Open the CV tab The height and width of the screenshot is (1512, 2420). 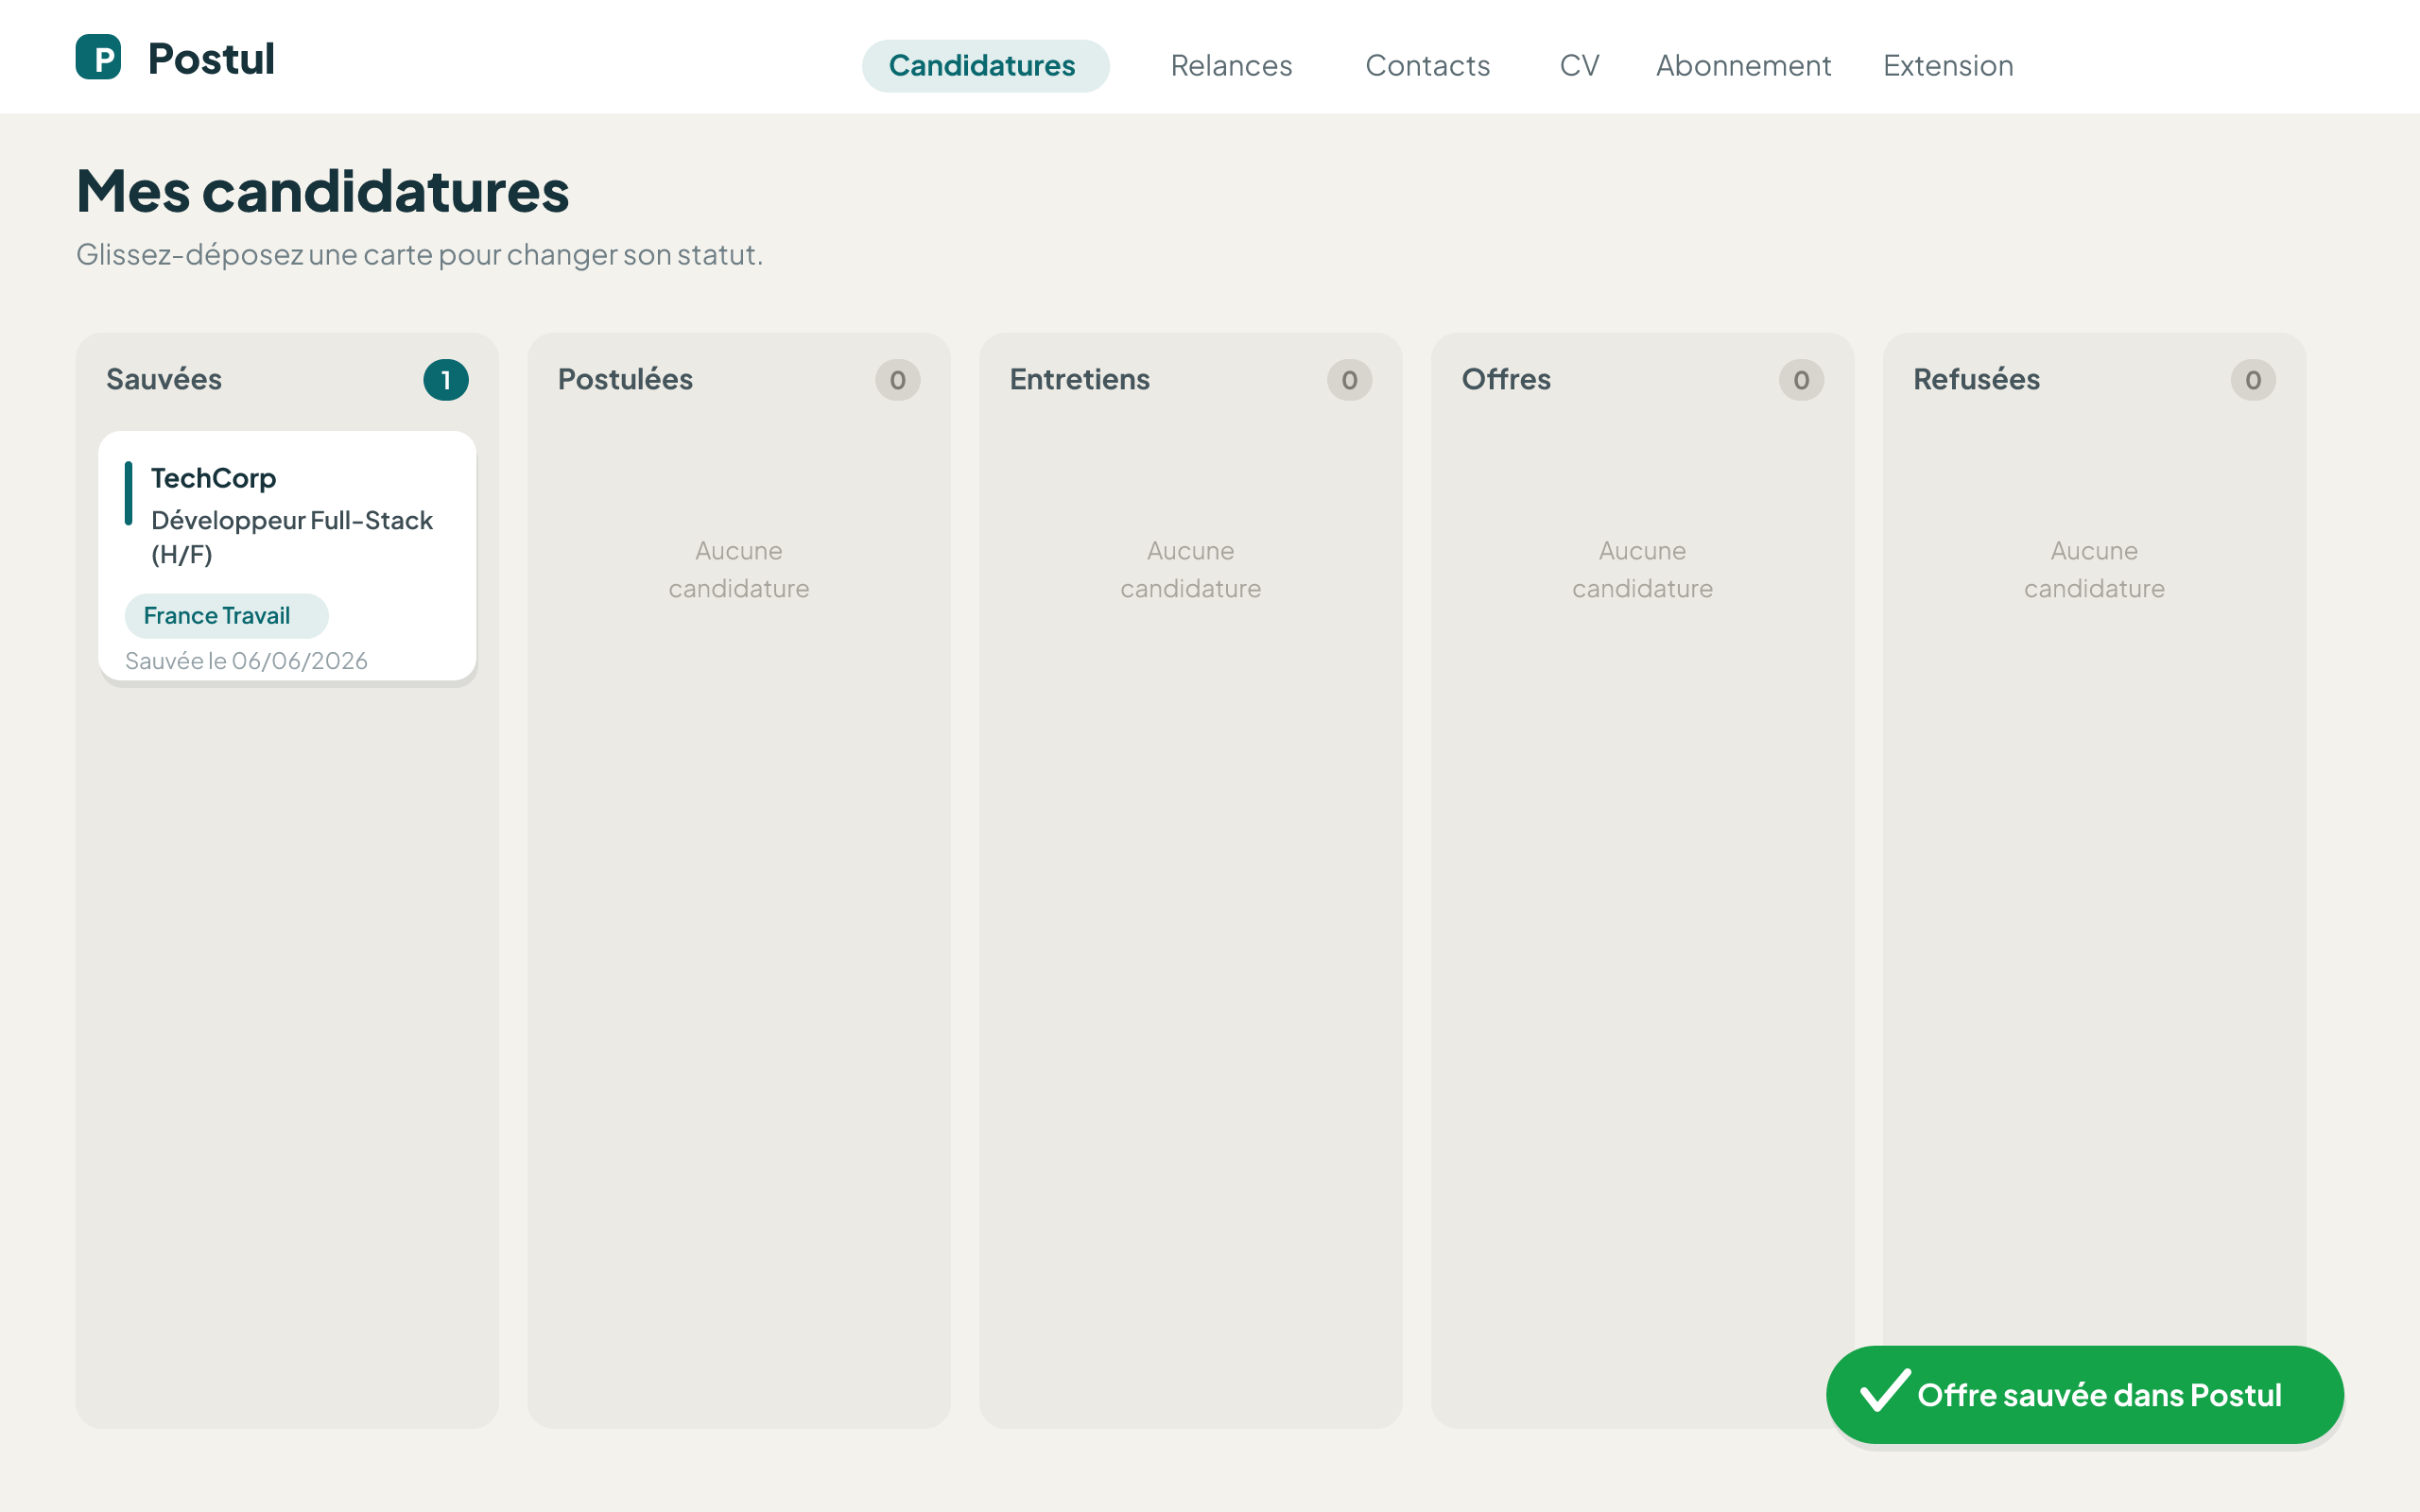[1579, 66]
